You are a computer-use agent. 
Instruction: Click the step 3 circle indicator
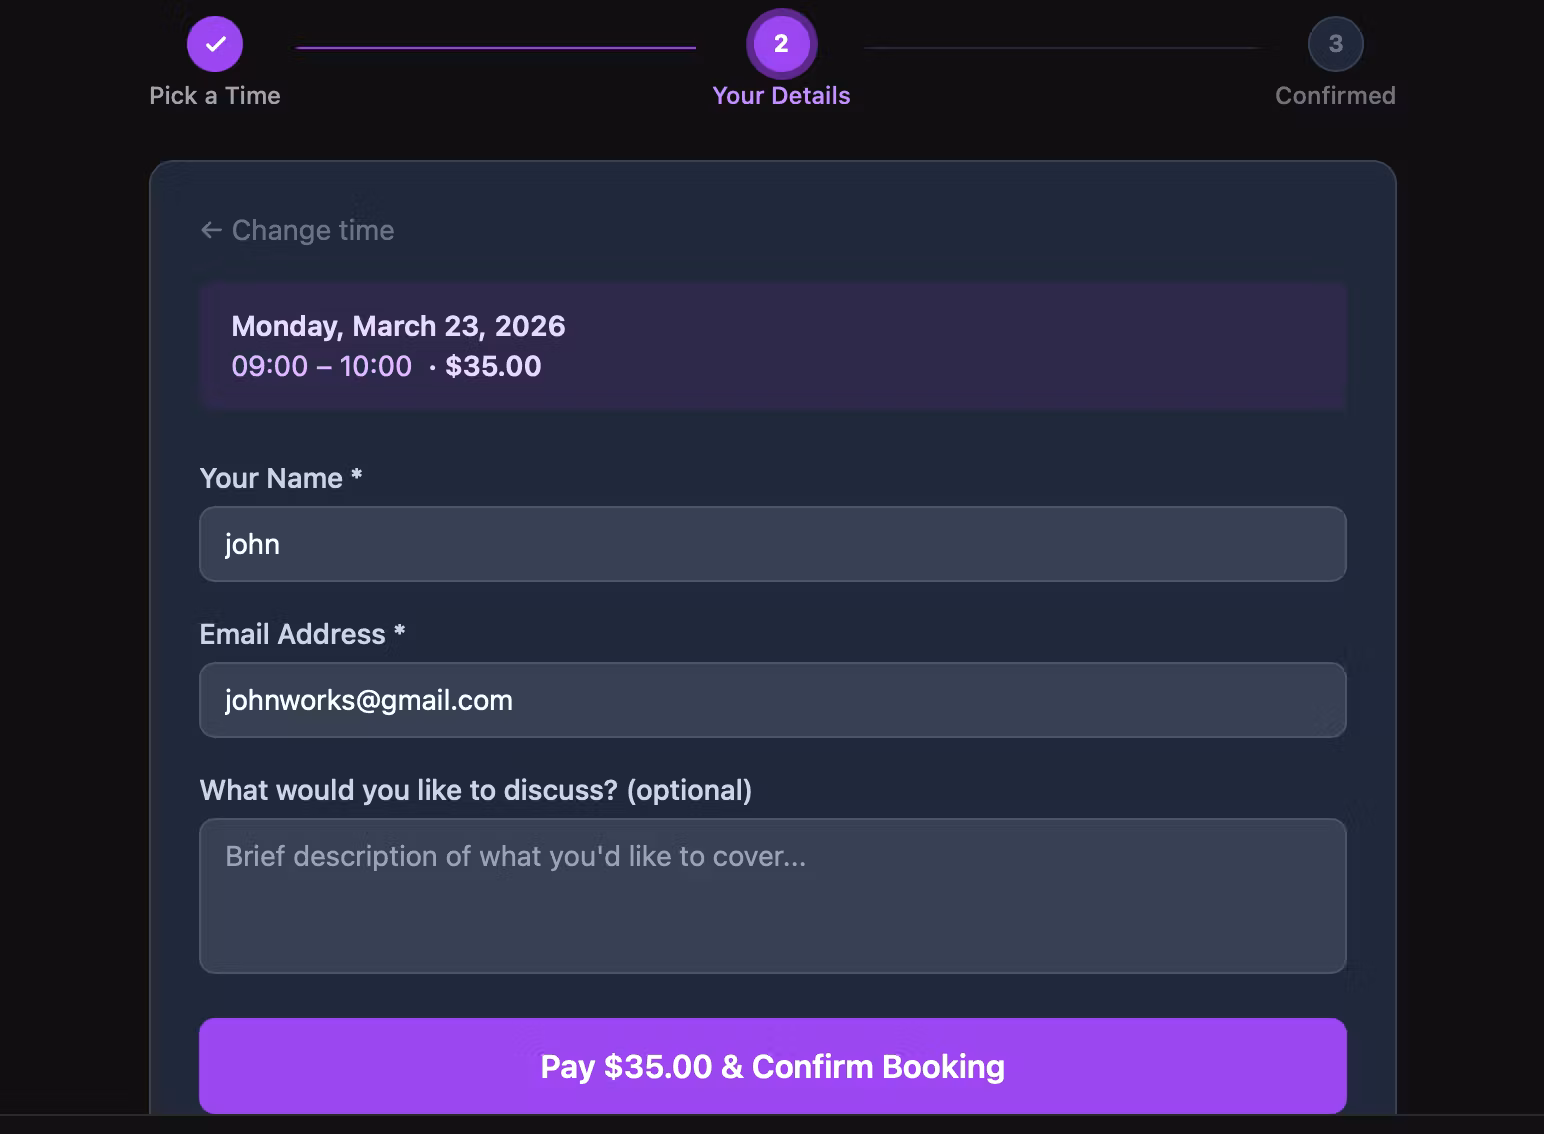[1335, 44]
